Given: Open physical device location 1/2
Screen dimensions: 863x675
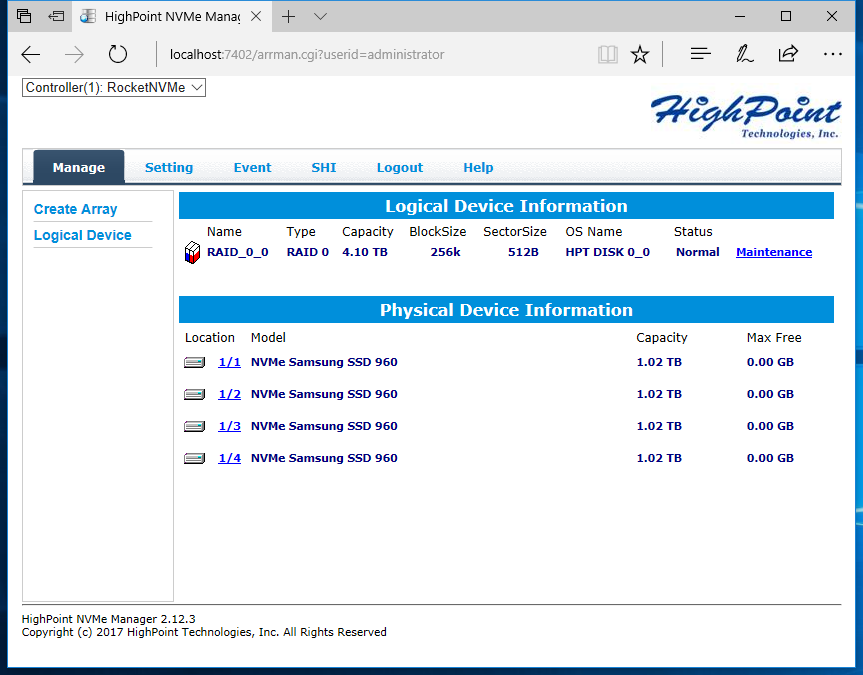Looking at the screenshot, I should coord(230,394).
